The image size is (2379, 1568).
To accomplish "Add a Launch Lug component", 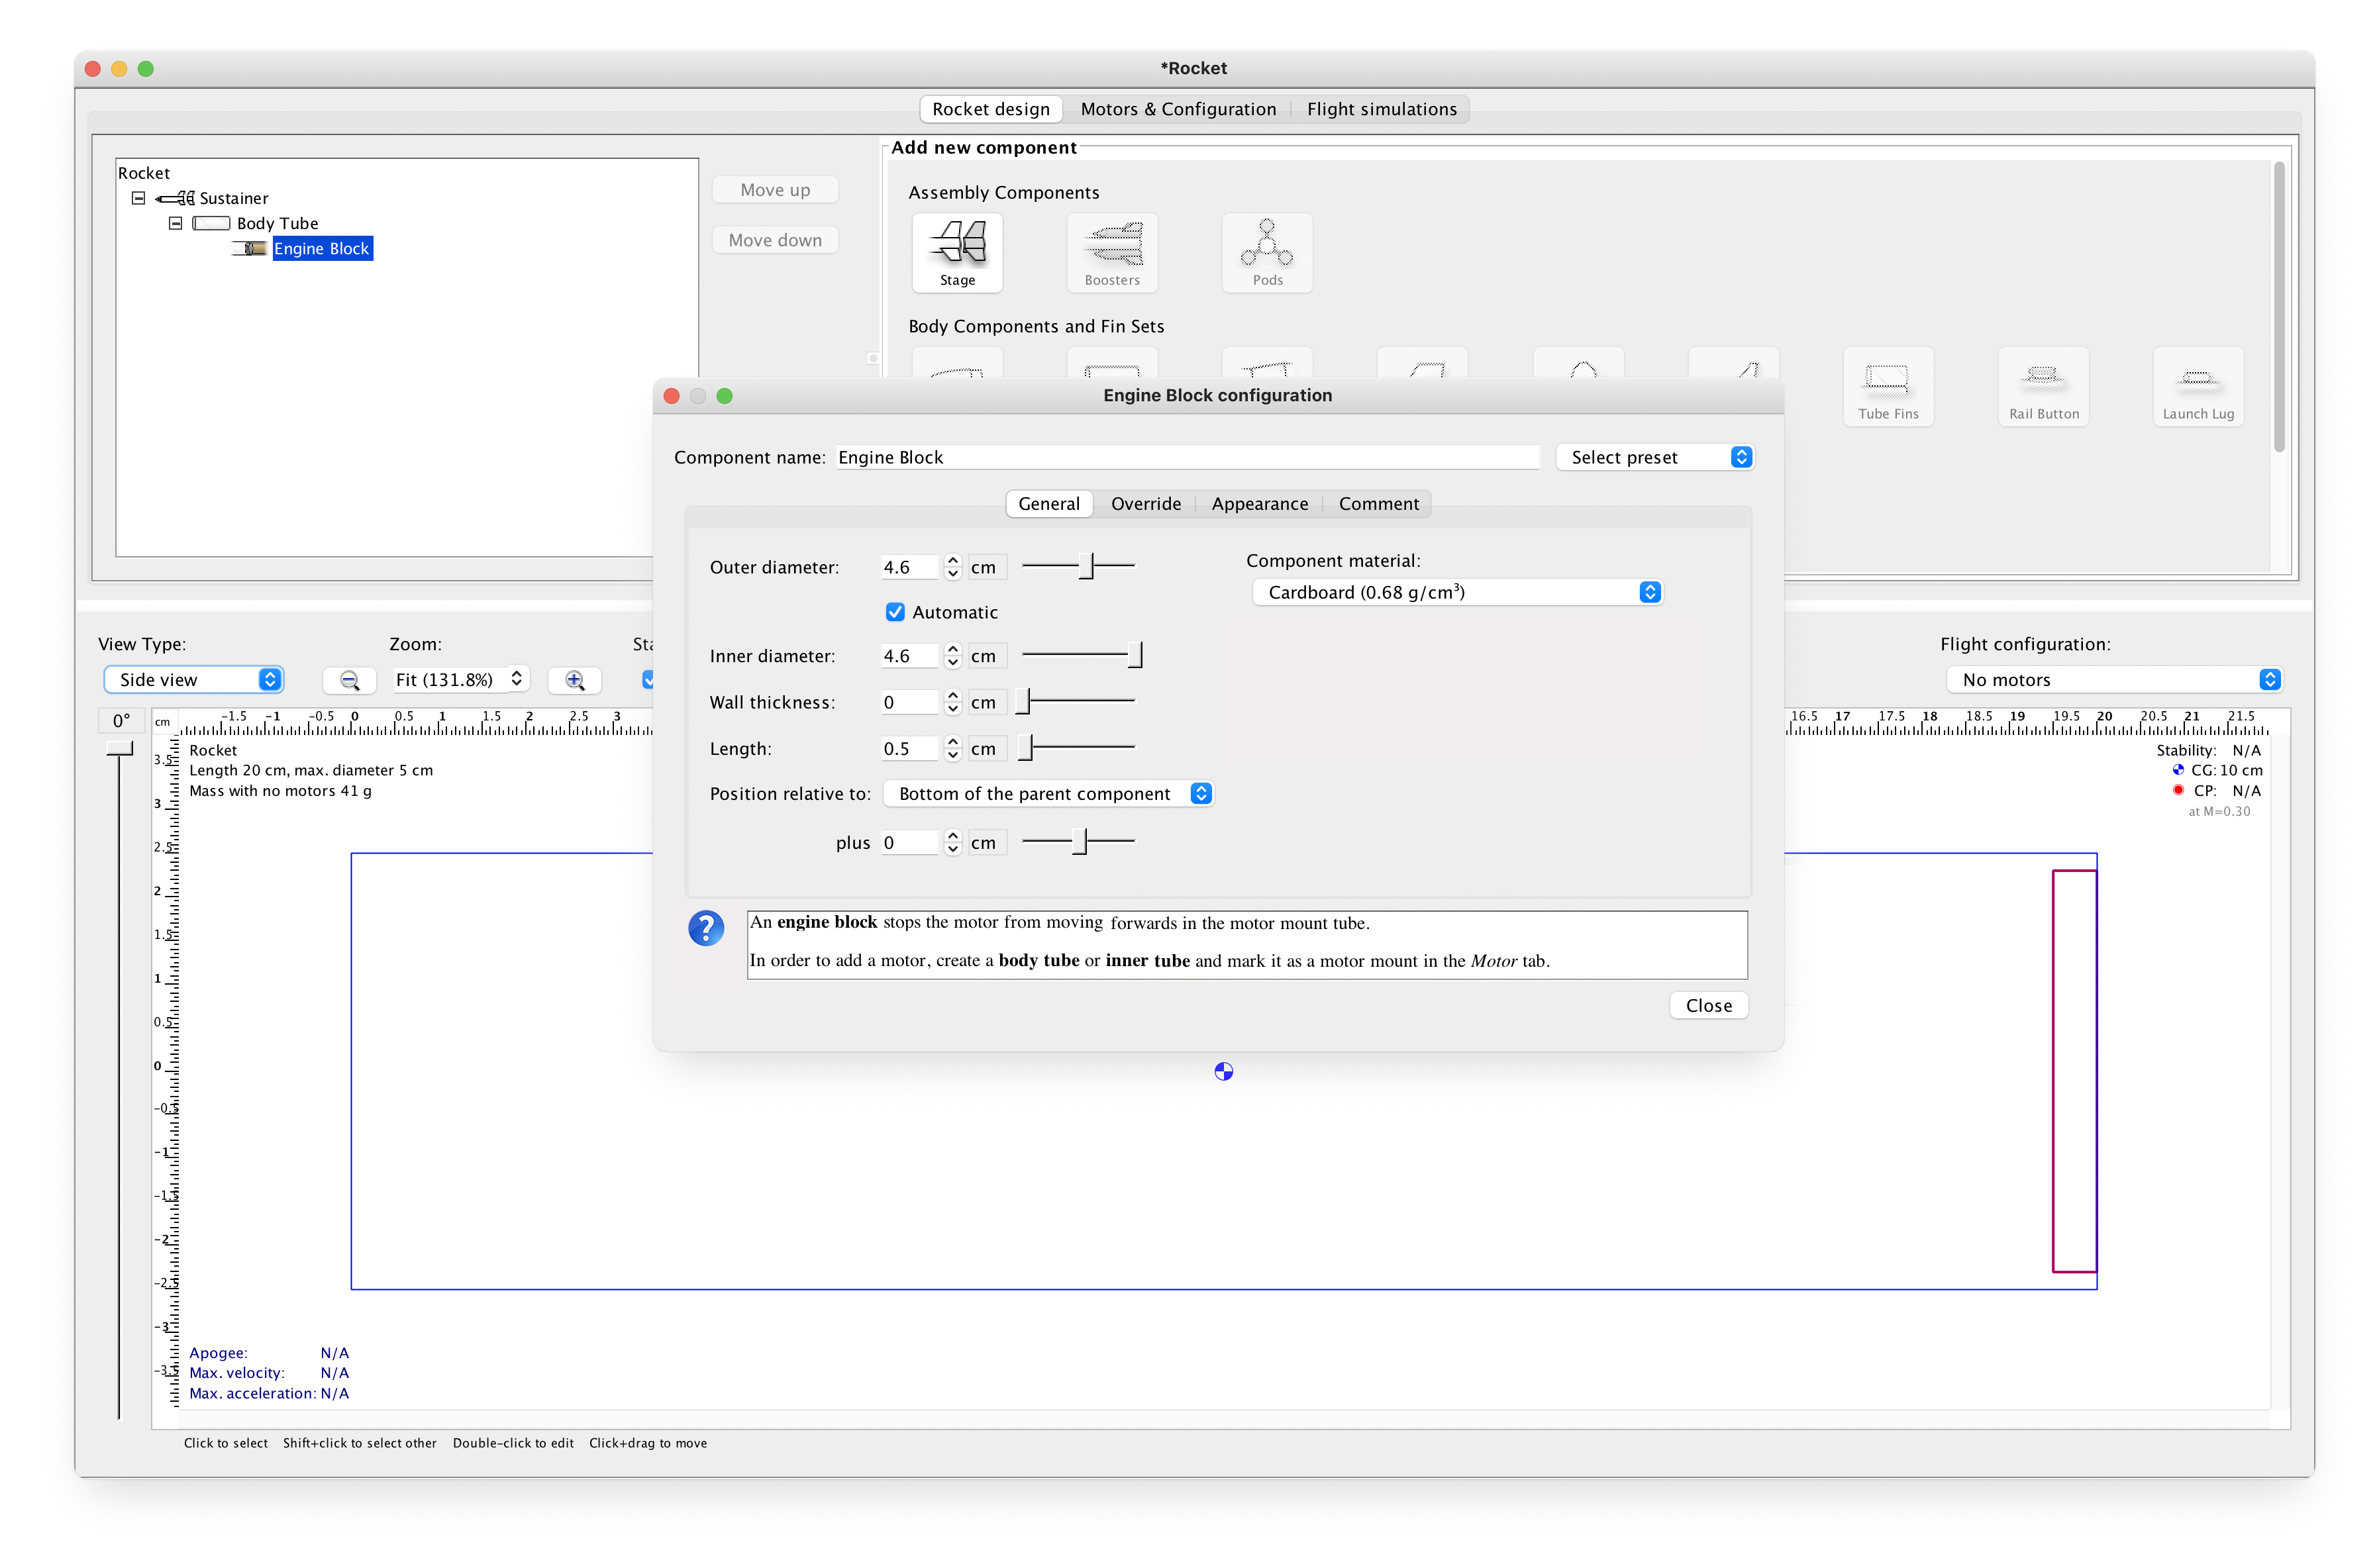I will tap(2198, 387).
